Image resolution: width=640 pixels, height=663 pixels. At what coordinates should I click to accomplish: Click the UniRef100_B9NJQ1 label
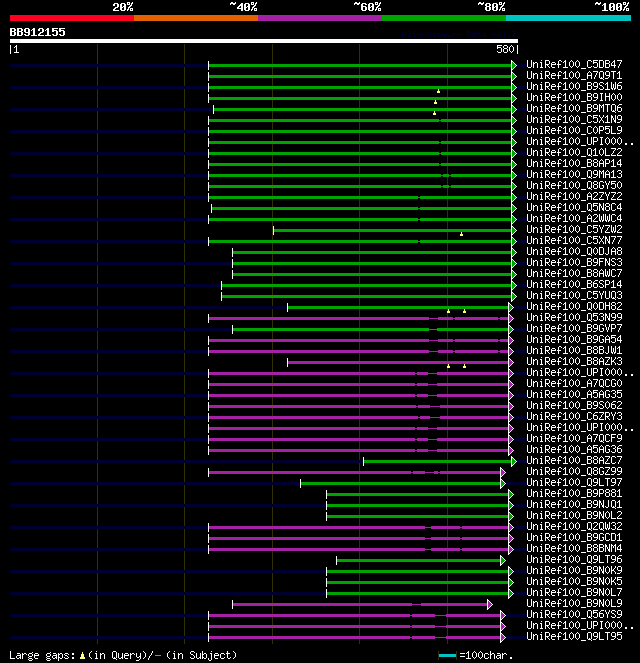pos(574,504)
